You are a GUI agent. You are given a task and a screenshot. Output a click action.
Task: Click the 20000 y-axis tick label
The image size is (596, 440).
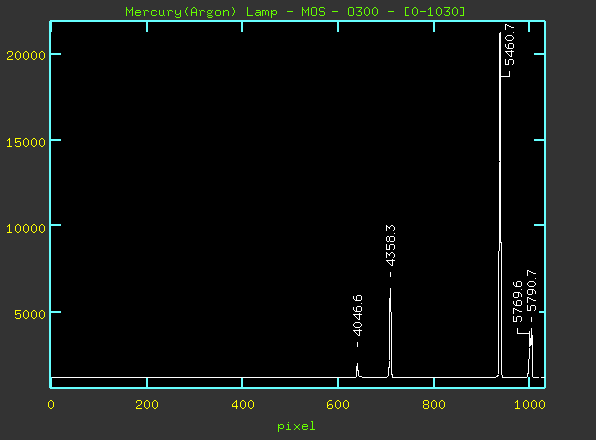point(26,55)
